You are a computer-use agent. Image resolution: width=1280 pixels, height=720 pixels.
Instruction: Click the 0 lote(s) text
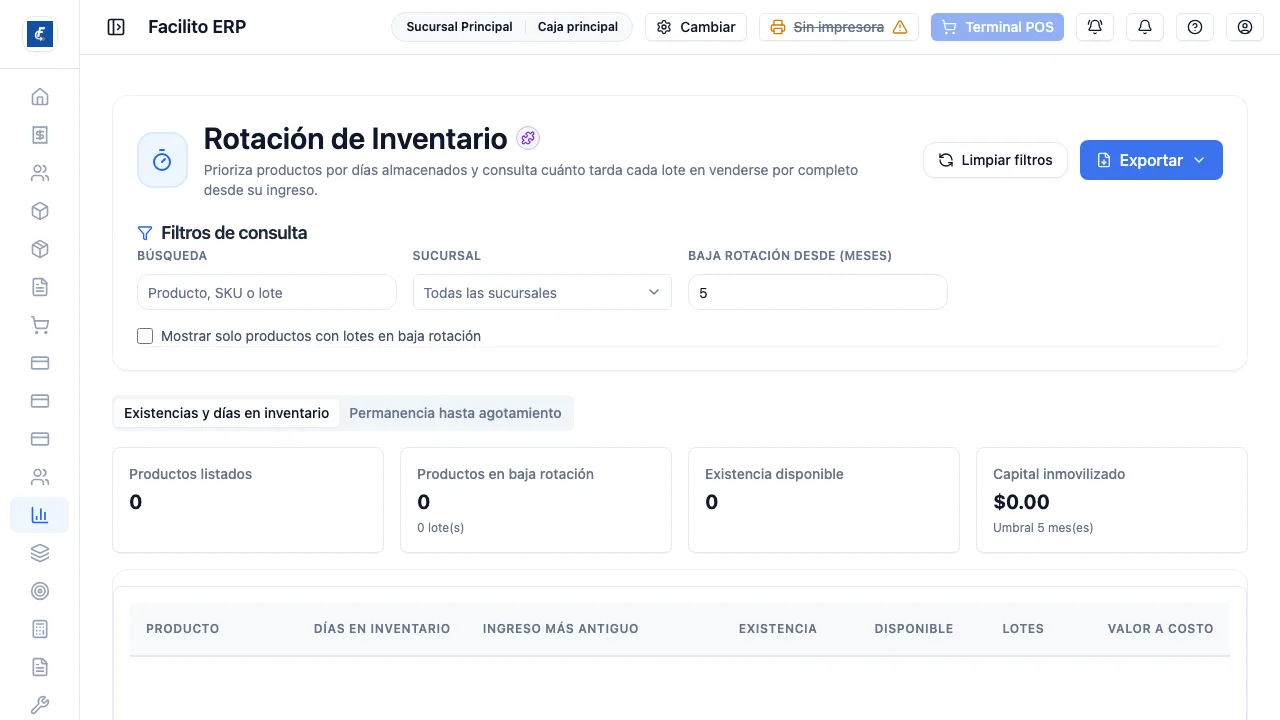tap(441, 527)
